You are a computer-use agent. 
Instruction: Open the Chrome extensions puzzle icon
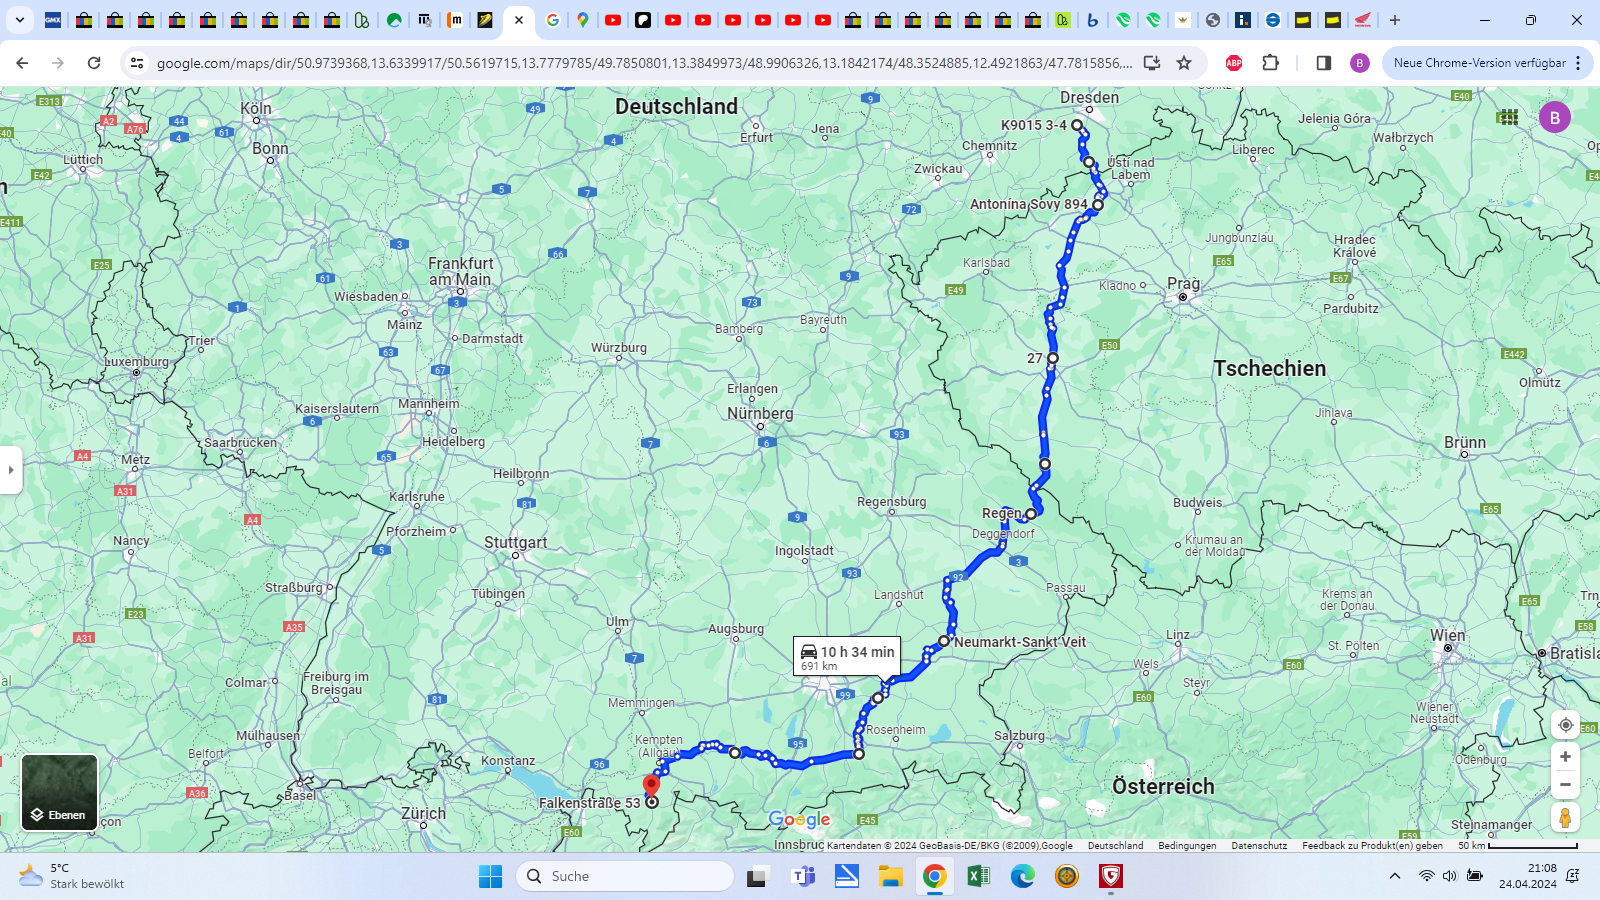coord(1270,63)
